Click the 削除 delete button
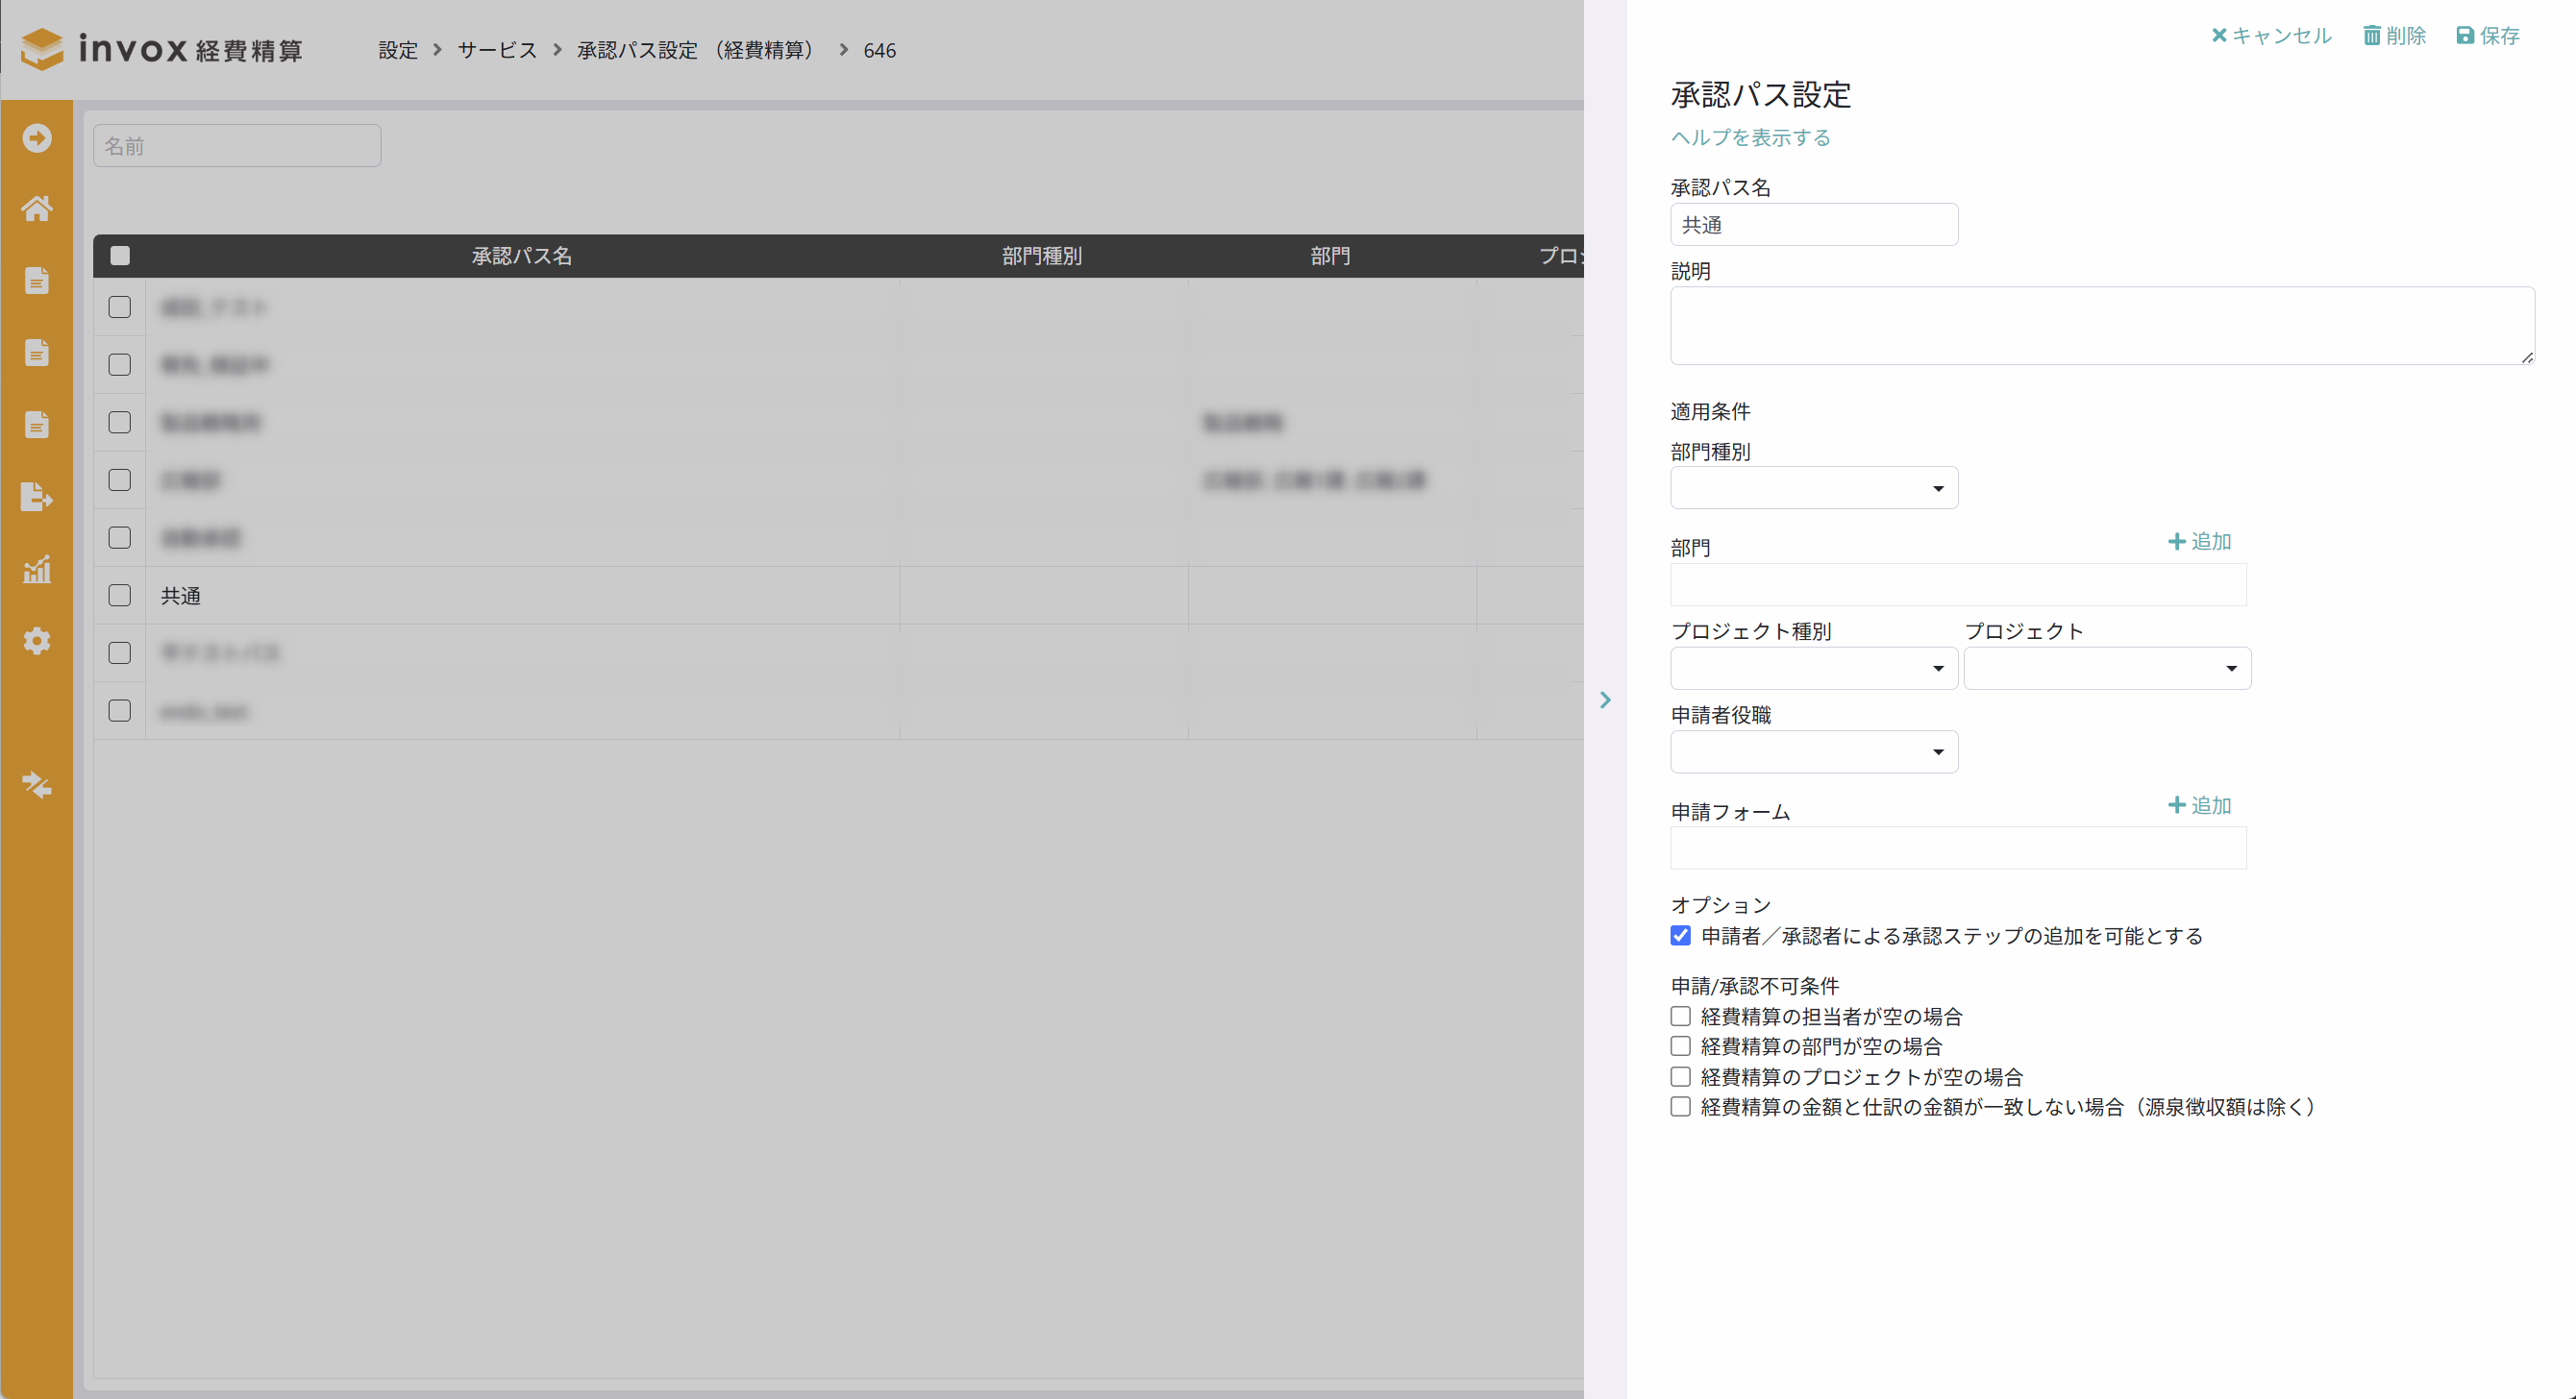The image size is (2576, 1399). pos(2394,36)
